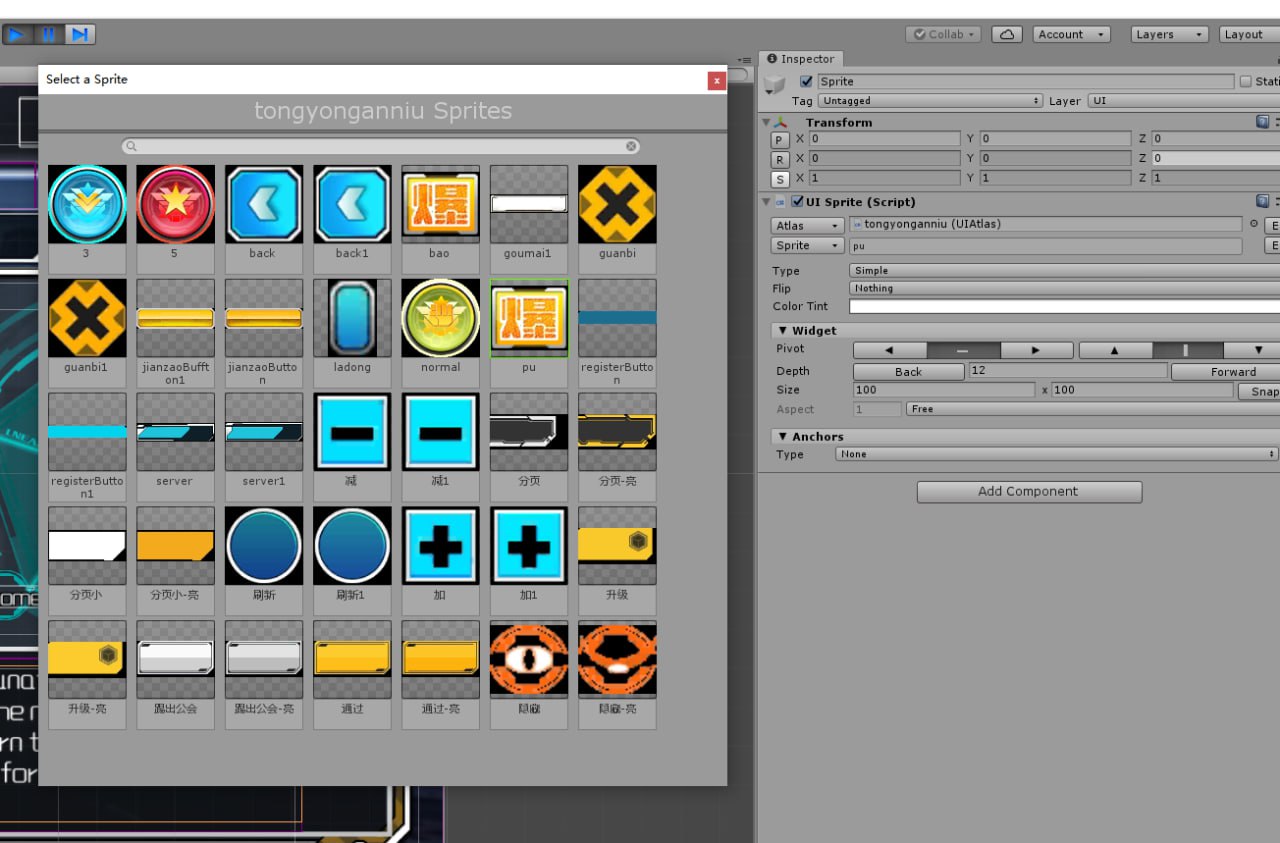Collapse the Widget section
This screenshot has height=843, width=1280.
[782, 331]
